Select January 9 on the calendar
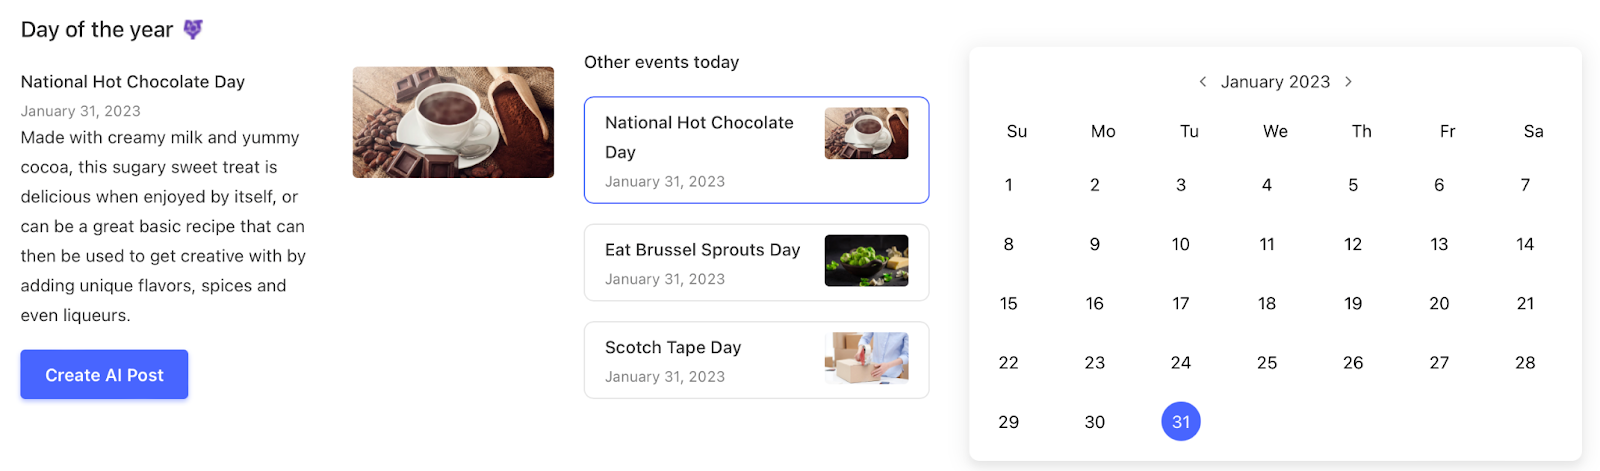The width and height of the screenshot is (1600, 471). coord(1094,244)
